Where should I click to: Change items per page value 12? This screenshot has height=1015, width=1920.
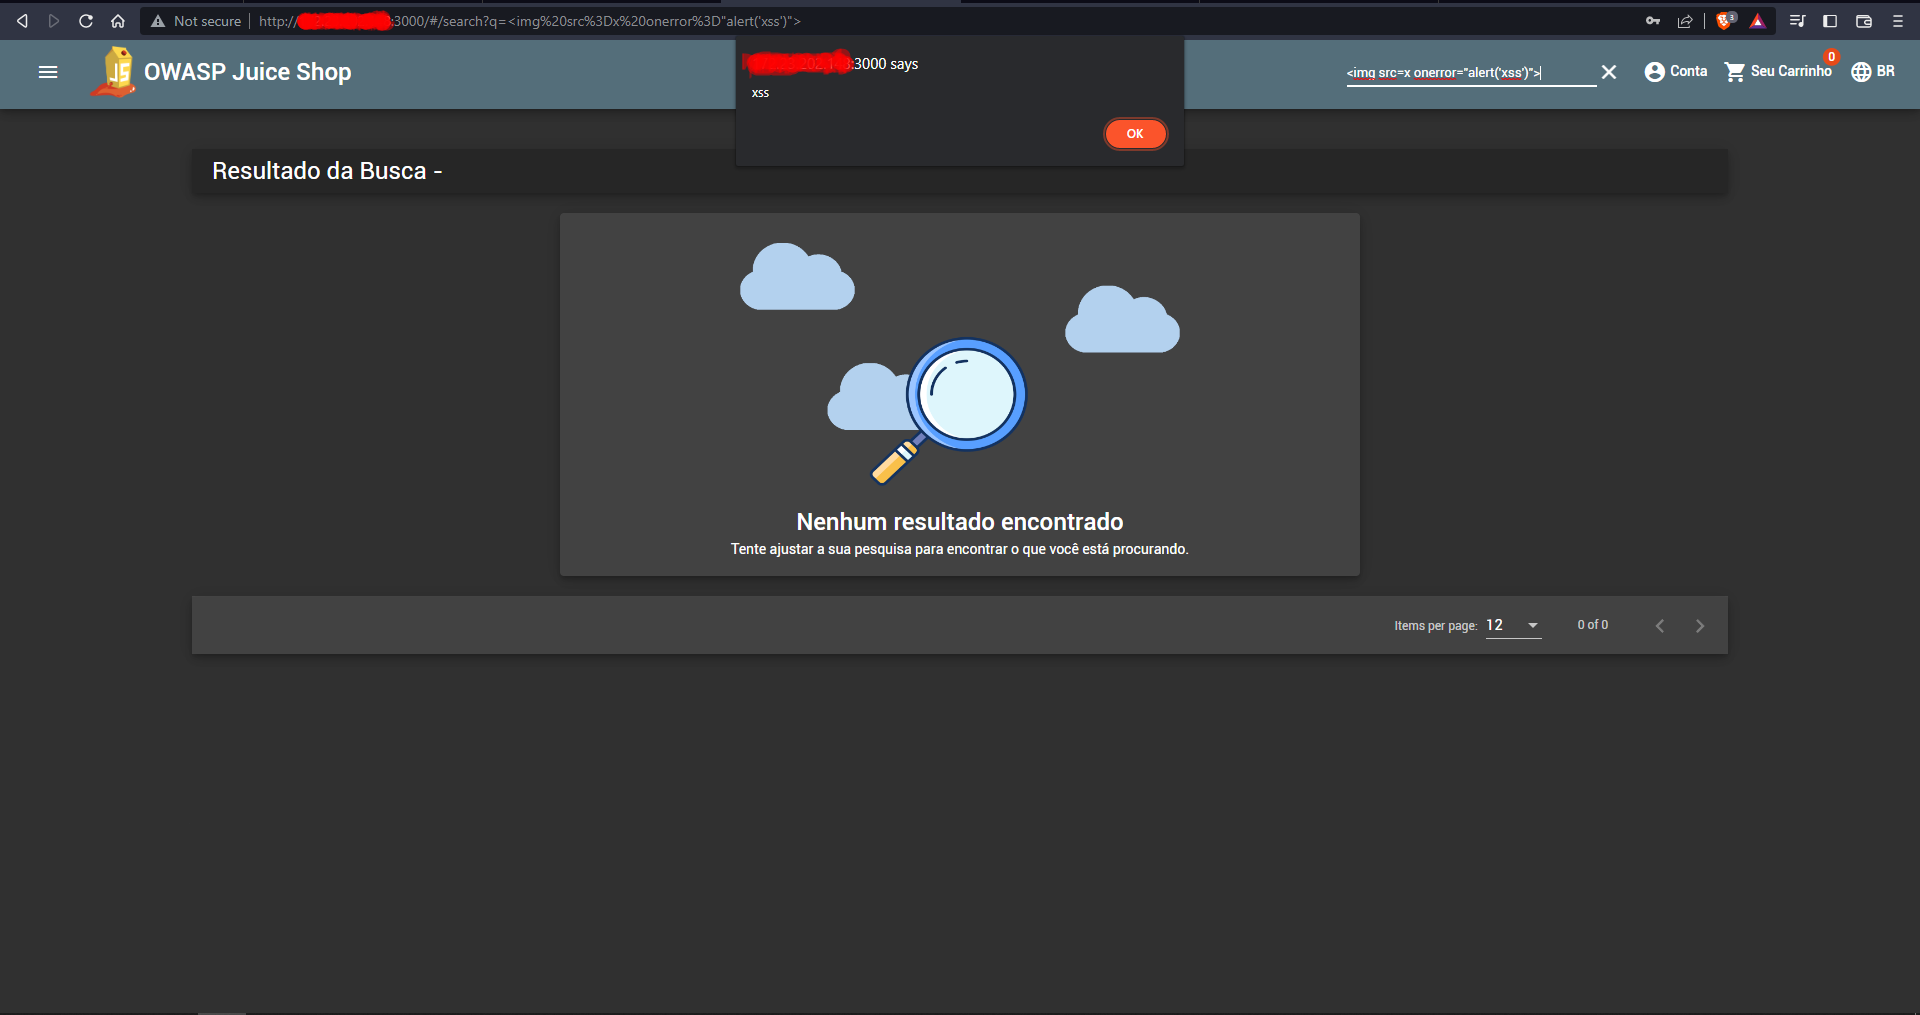tap(1512, 625)
